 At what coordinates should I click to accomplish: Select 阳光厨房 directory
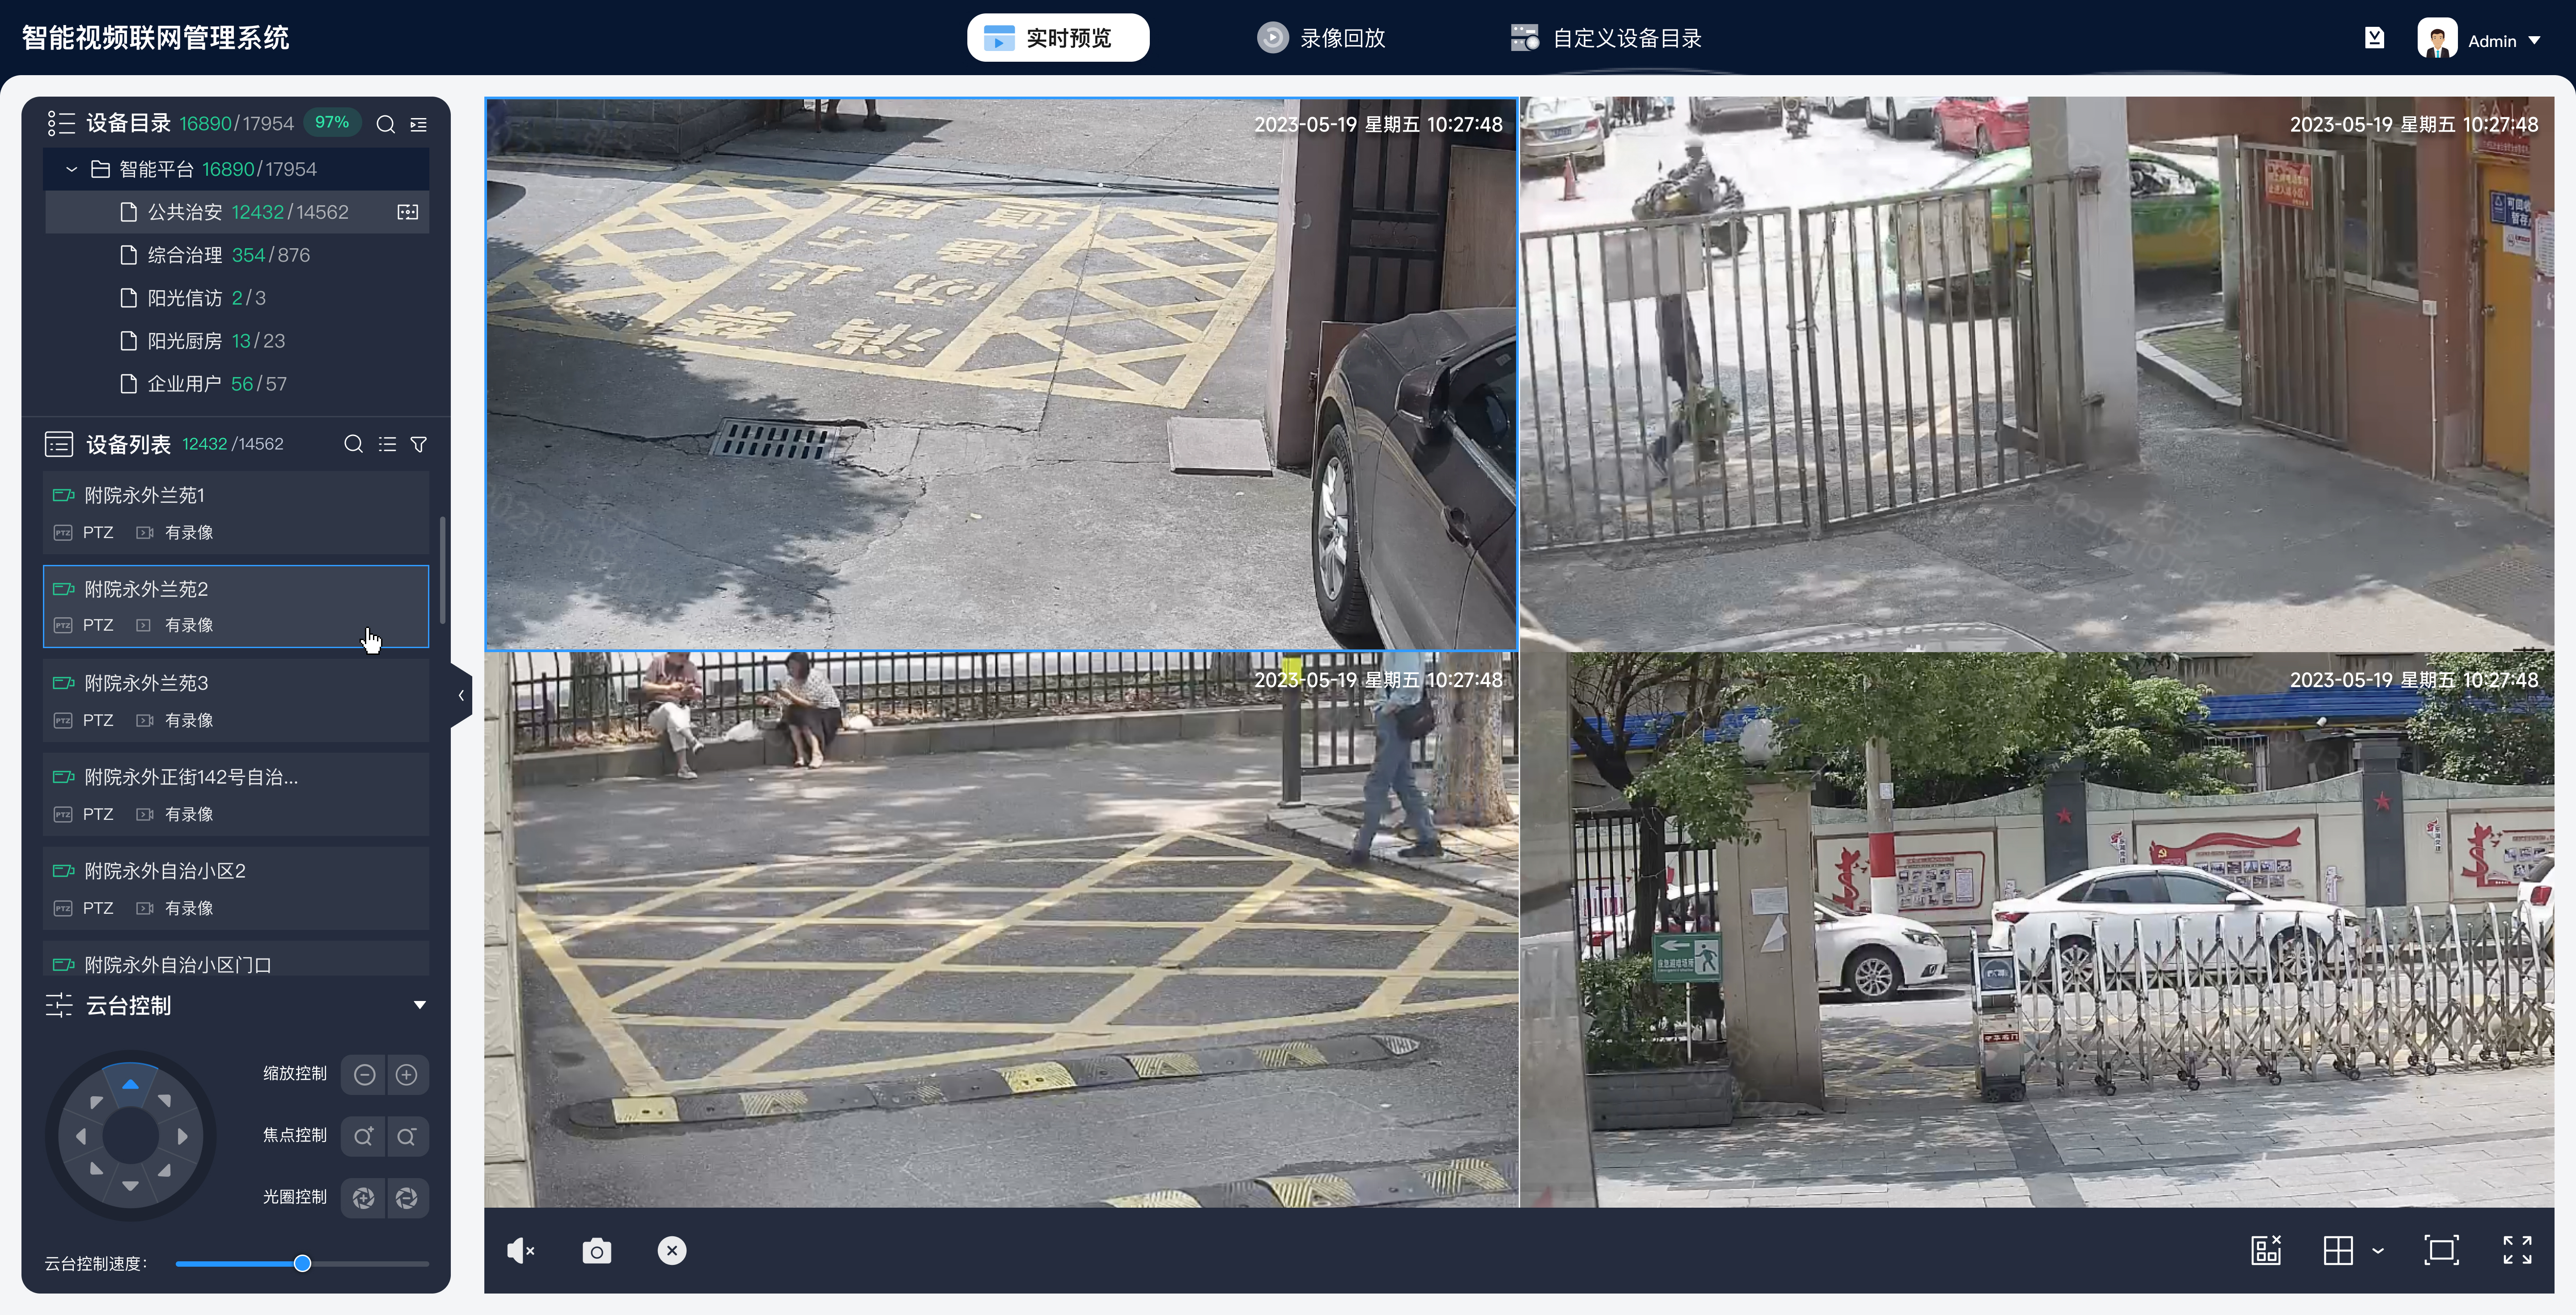(237, 341)
